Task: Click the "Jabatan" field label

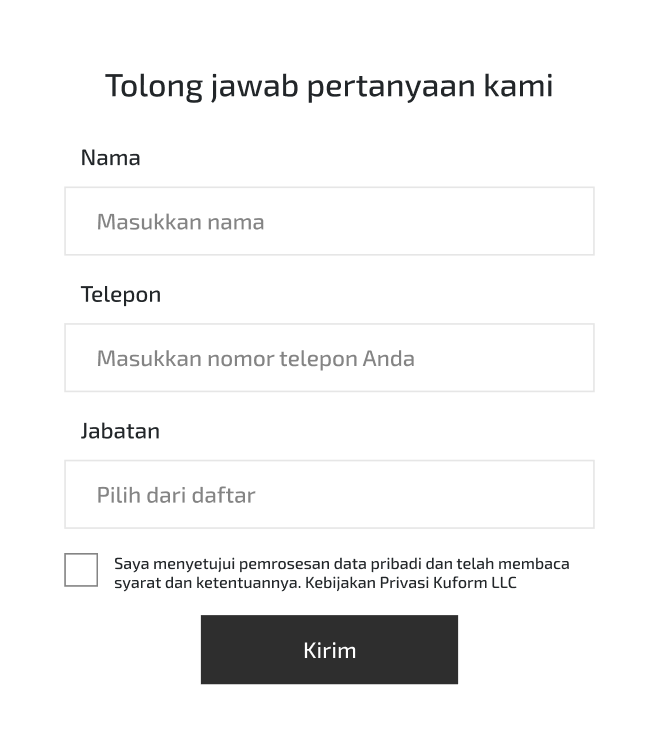Action: click(x=120, y=431)
